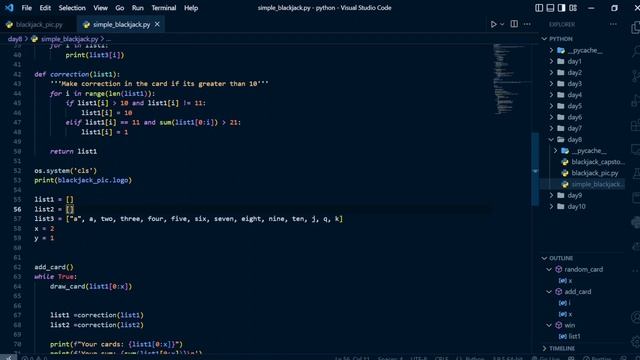Screen dimensions: 640x360
Task: Open blackjack_pic.py in Explorer tree
Action: (x=594, y=173)
